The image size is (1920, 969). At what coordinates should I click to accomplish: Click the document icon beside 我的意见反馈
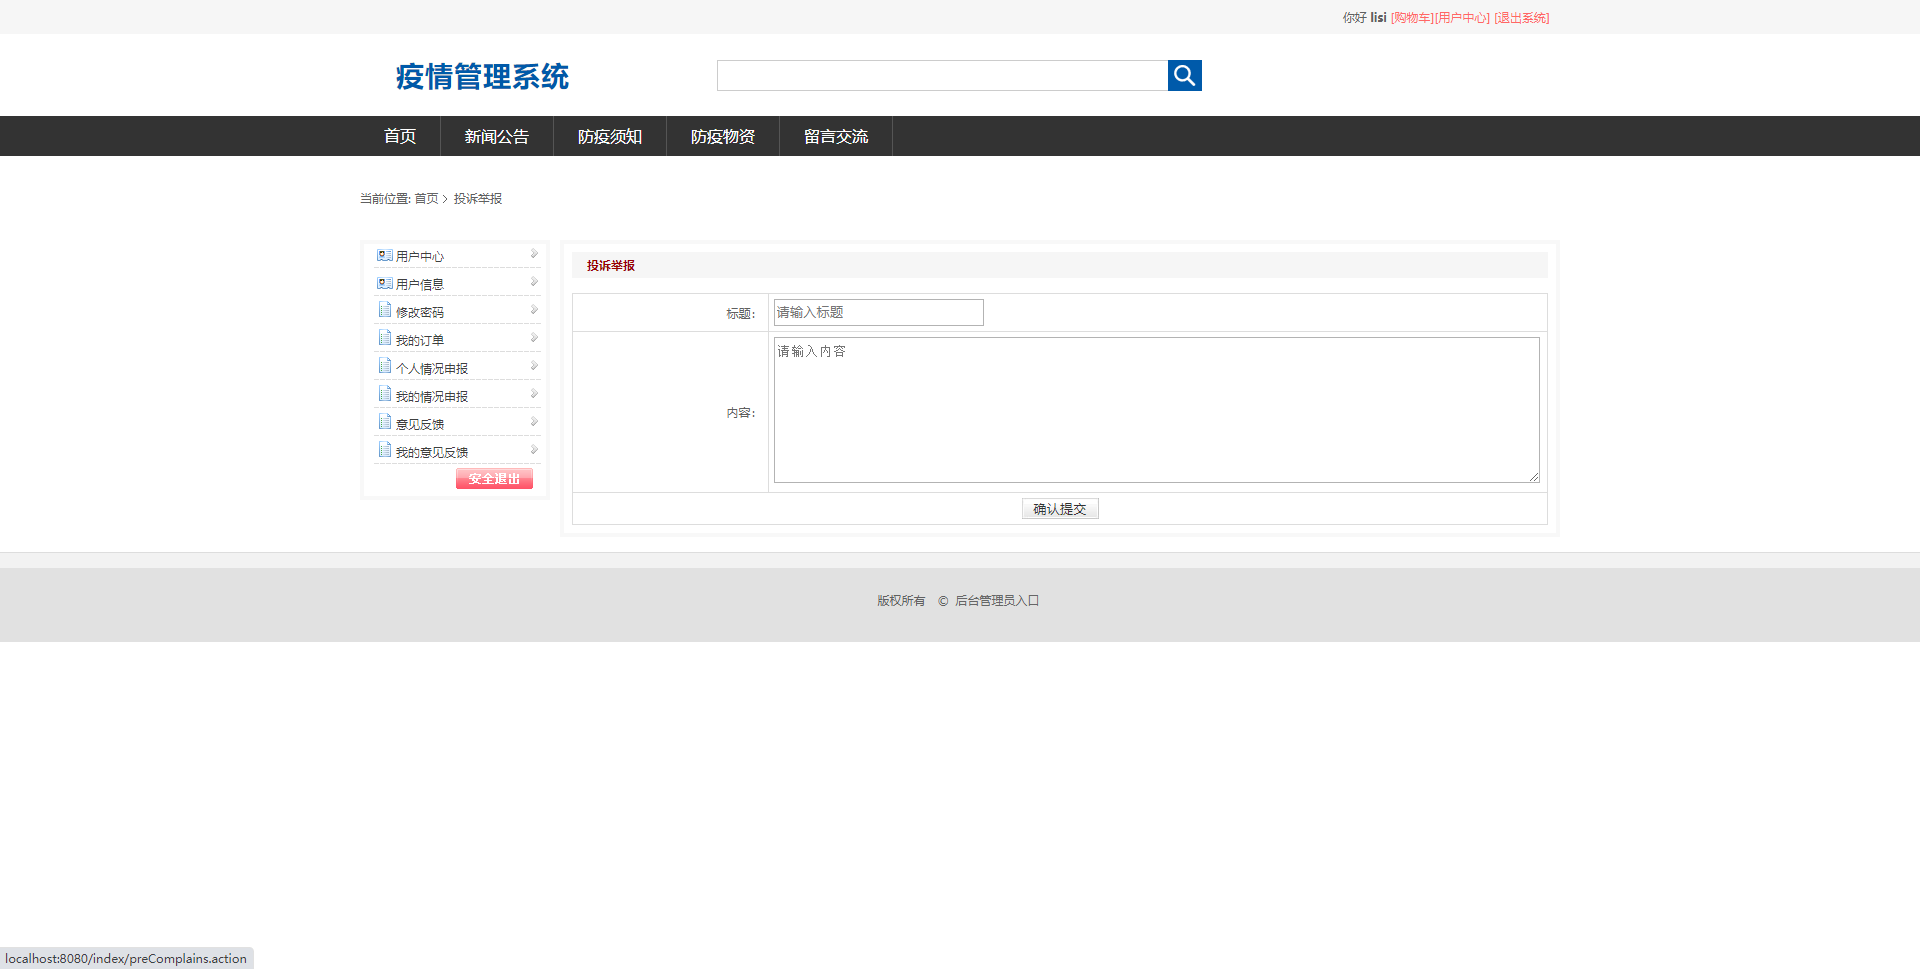coord(385,451)
